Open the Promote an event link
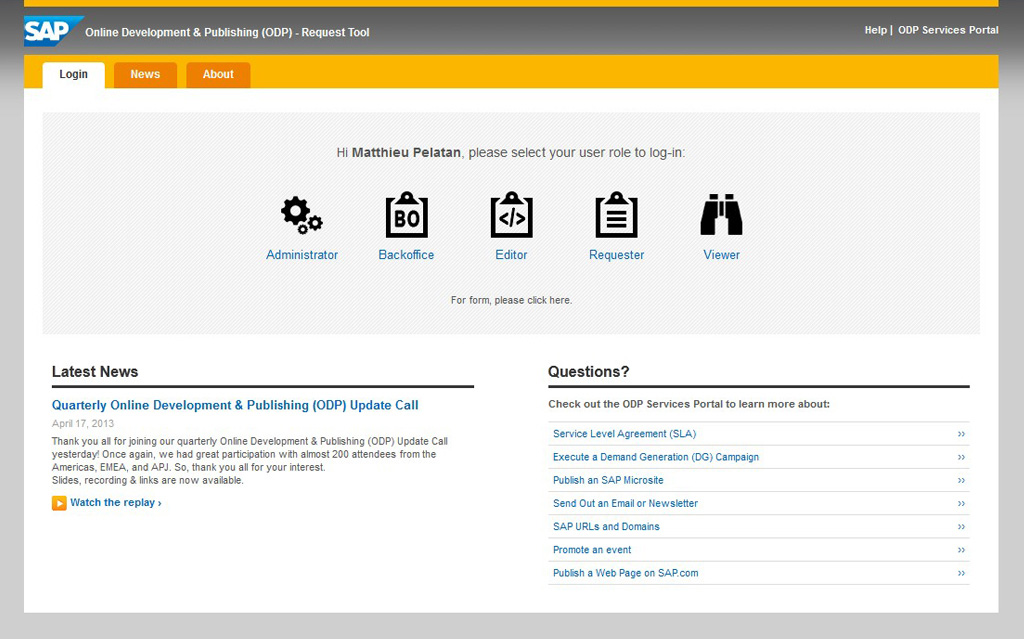This screenshot has width=1024, height=639. click(592, 550)
